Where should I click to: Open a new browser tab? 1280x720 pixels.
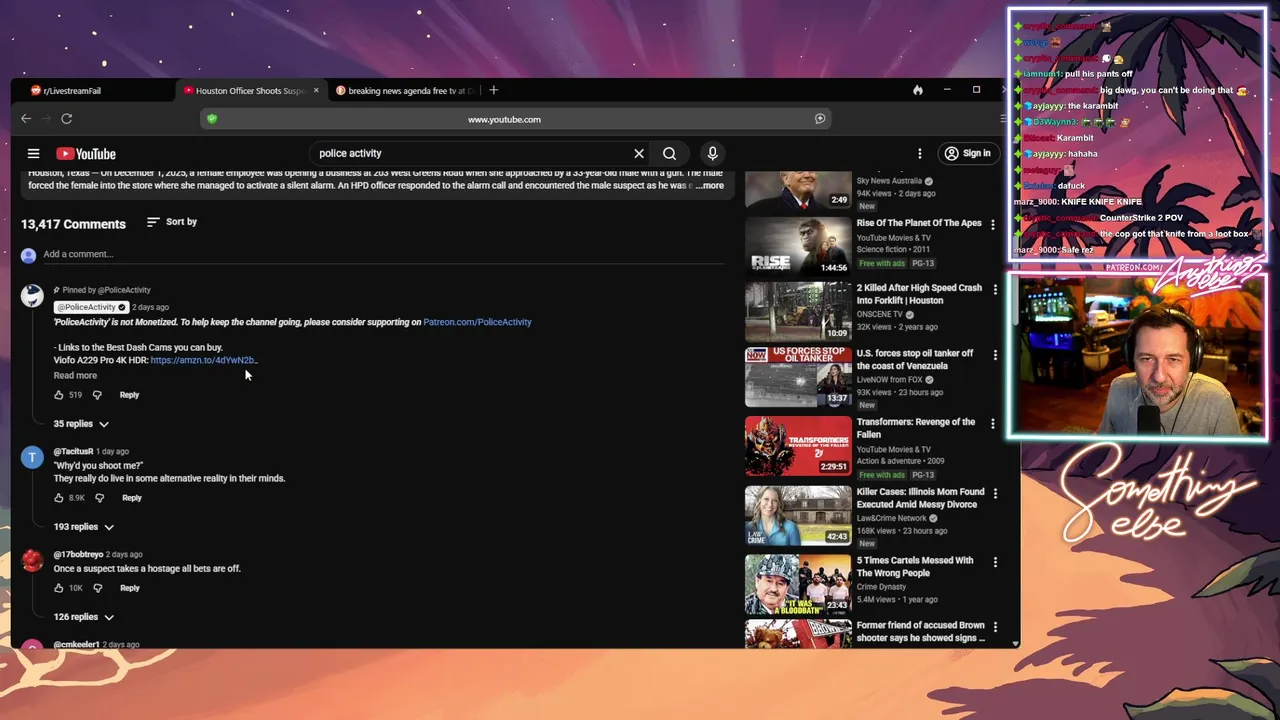tap(493, 90)
